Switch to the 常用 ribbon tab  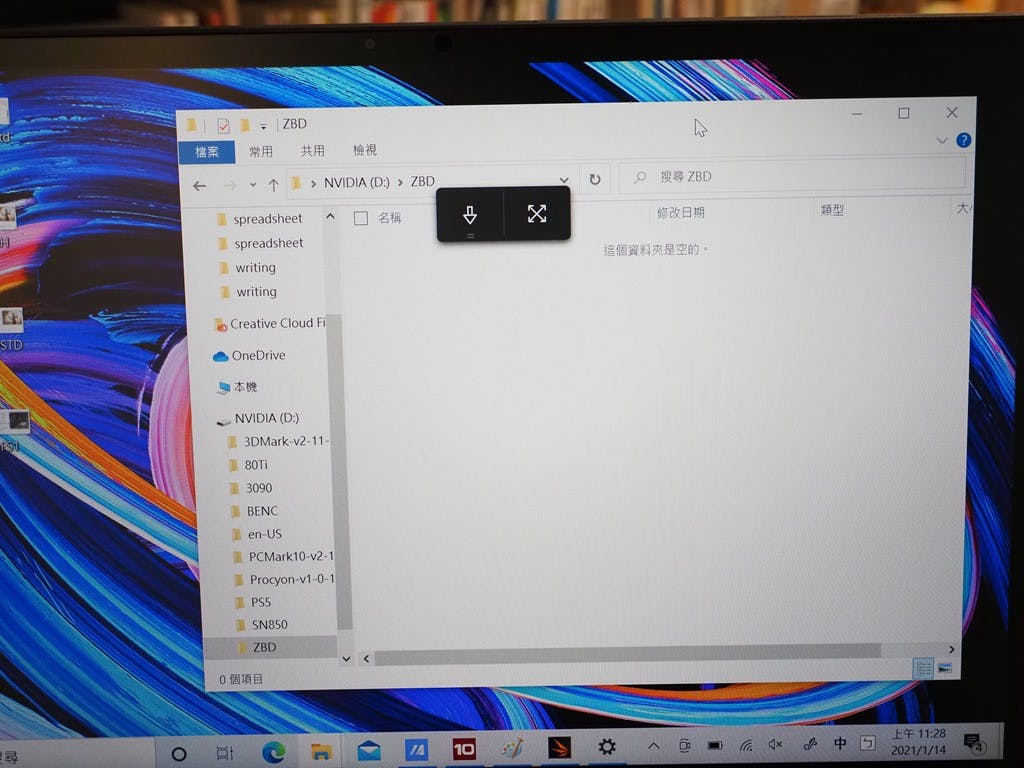[x=261, y=152]
